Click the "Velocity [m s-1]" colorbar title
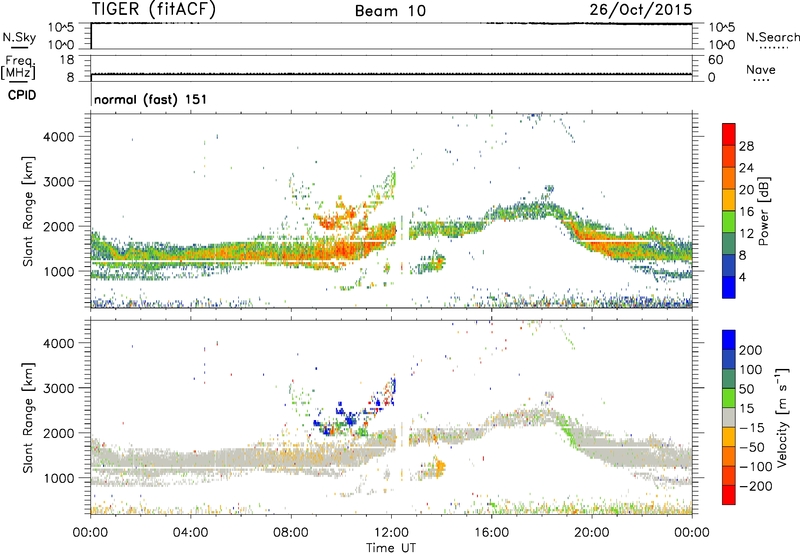Screen dimensions: 800x554 [x=782, y=418]
